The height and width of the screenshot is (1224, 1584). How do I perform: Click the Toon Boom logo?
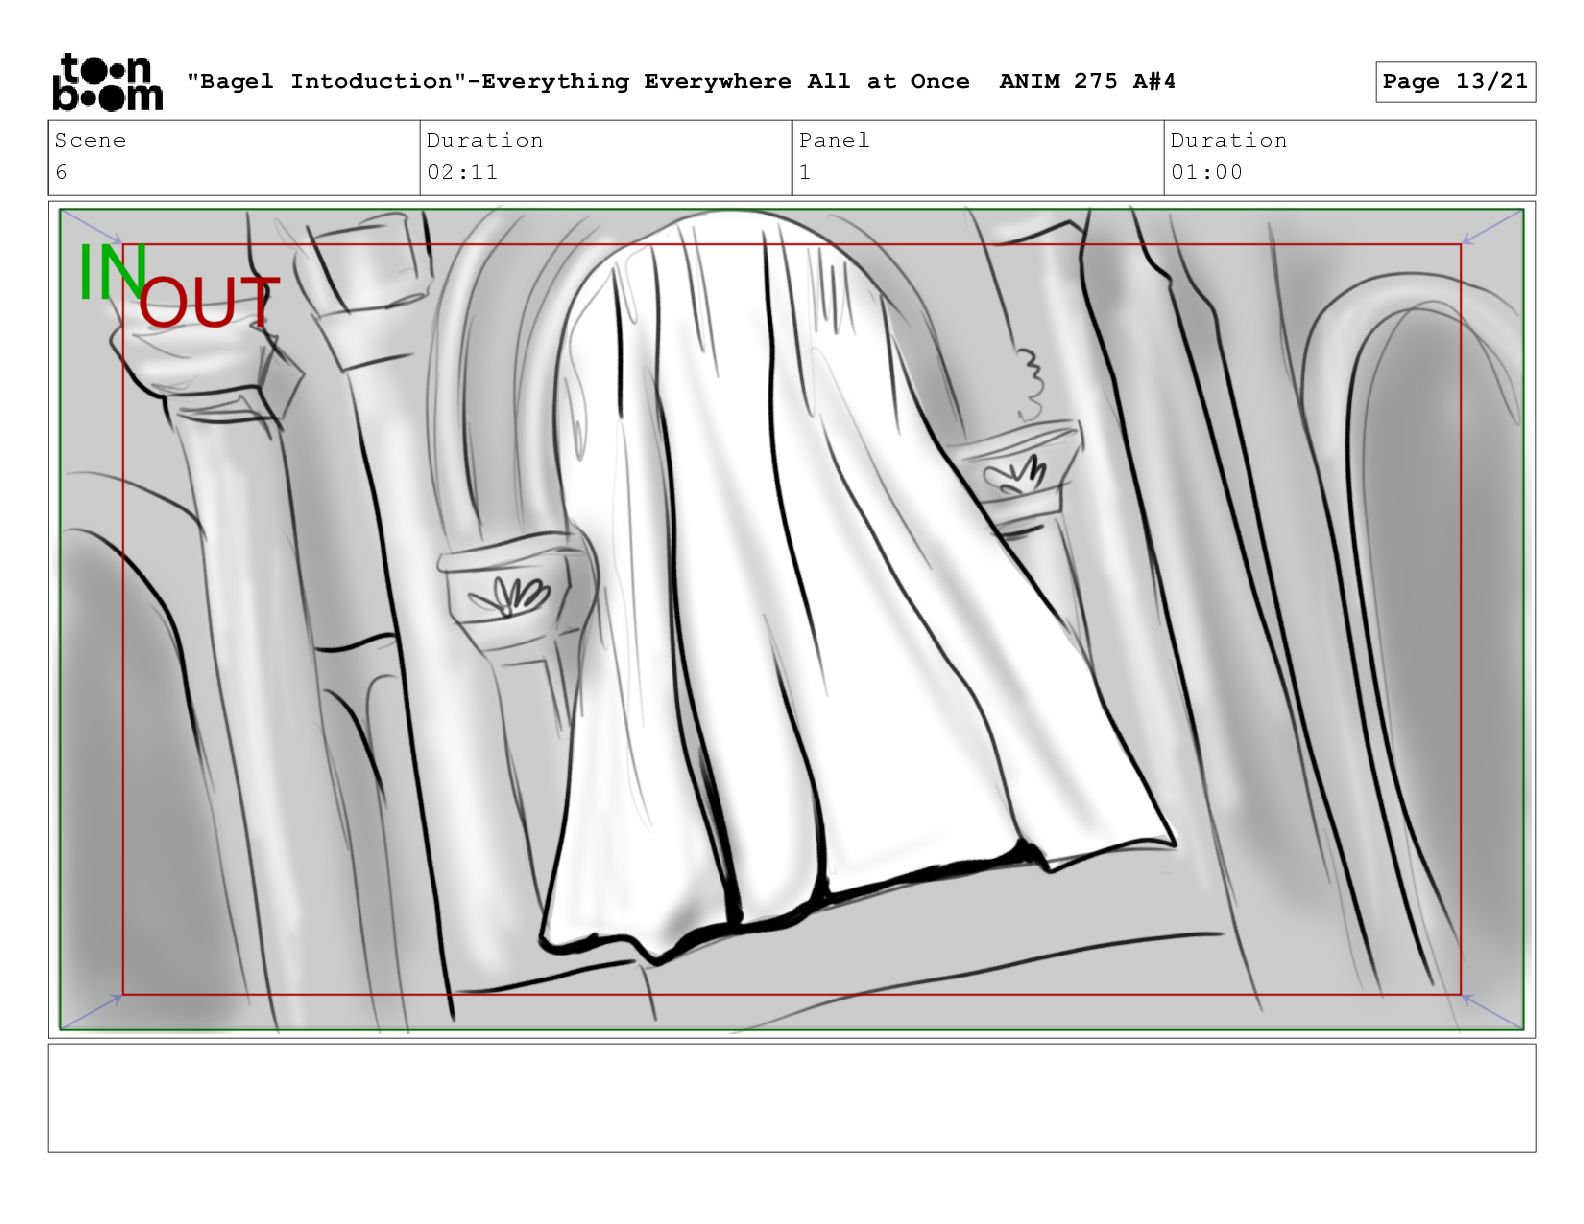pyautogui.click(x=107, y=82)
